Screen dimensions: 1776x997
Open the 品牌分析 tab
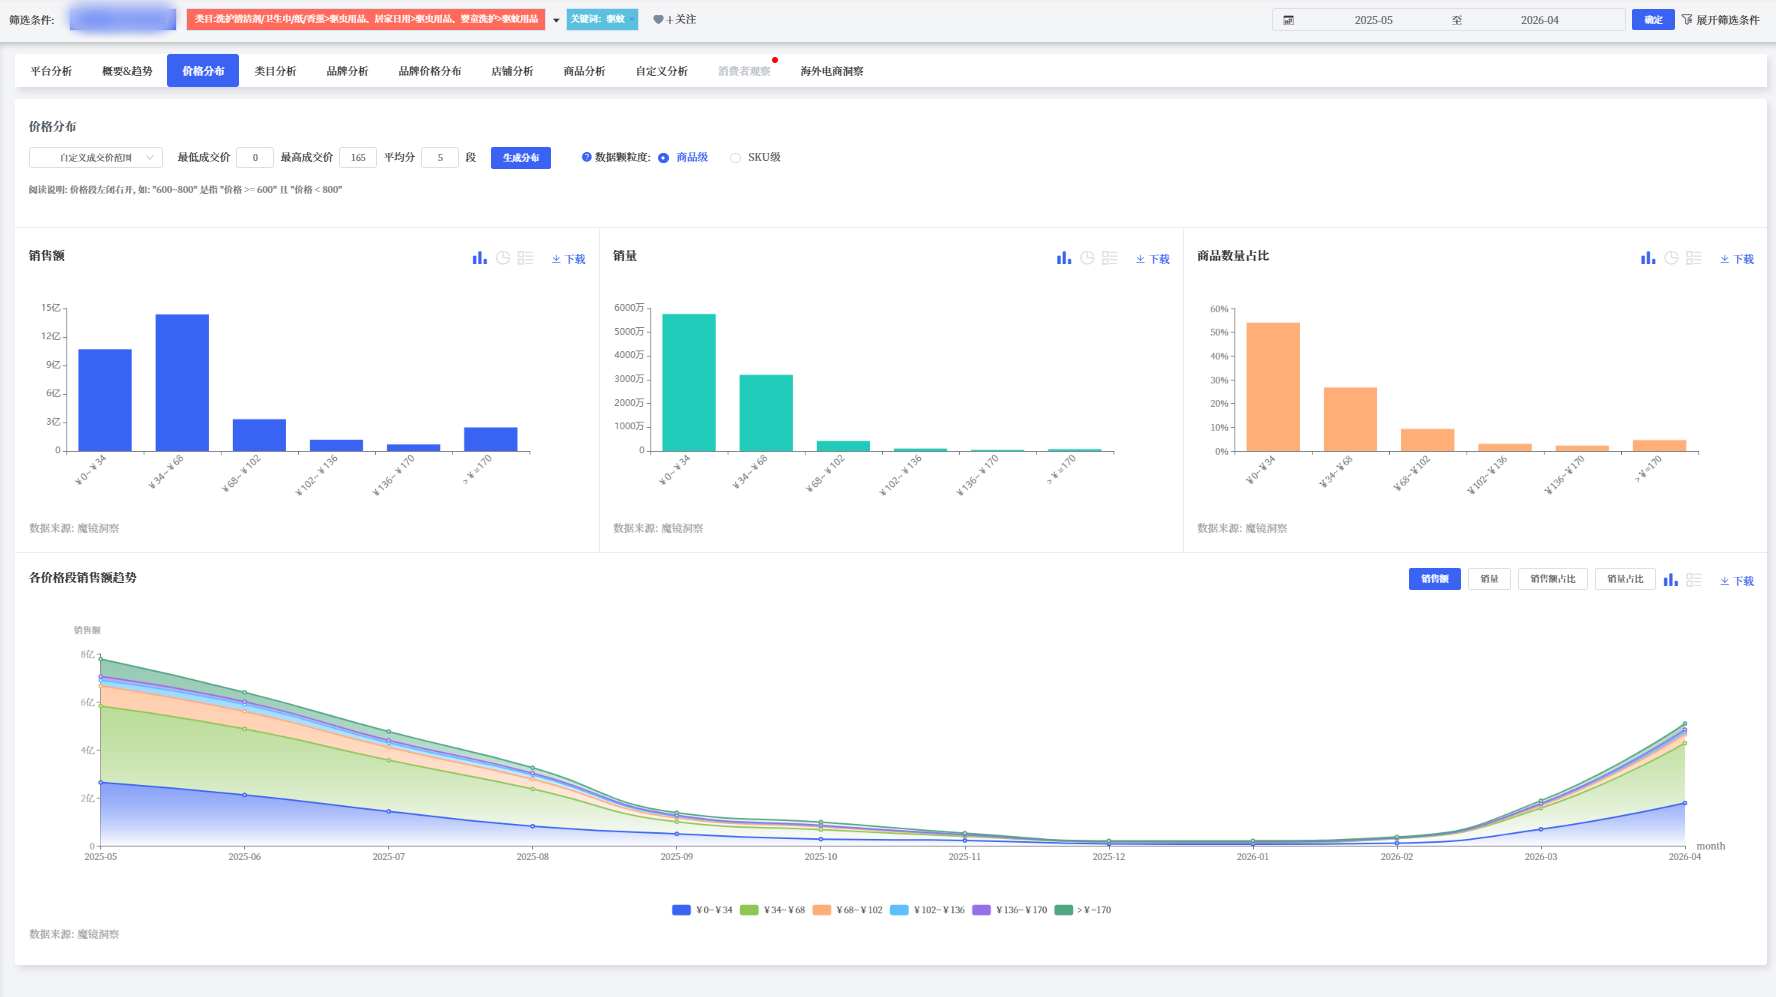[347, 71]
